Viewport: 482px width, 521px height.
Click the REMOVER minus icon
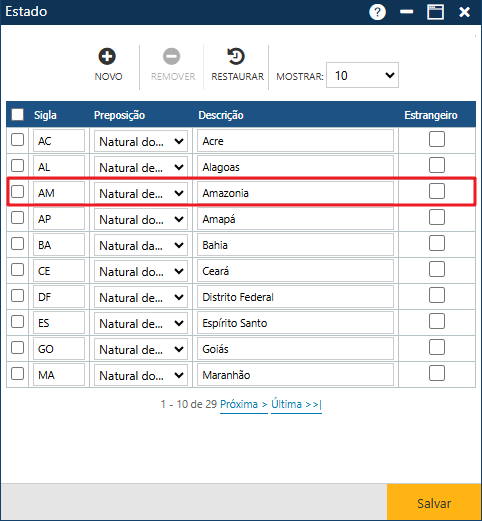point(171,56)
